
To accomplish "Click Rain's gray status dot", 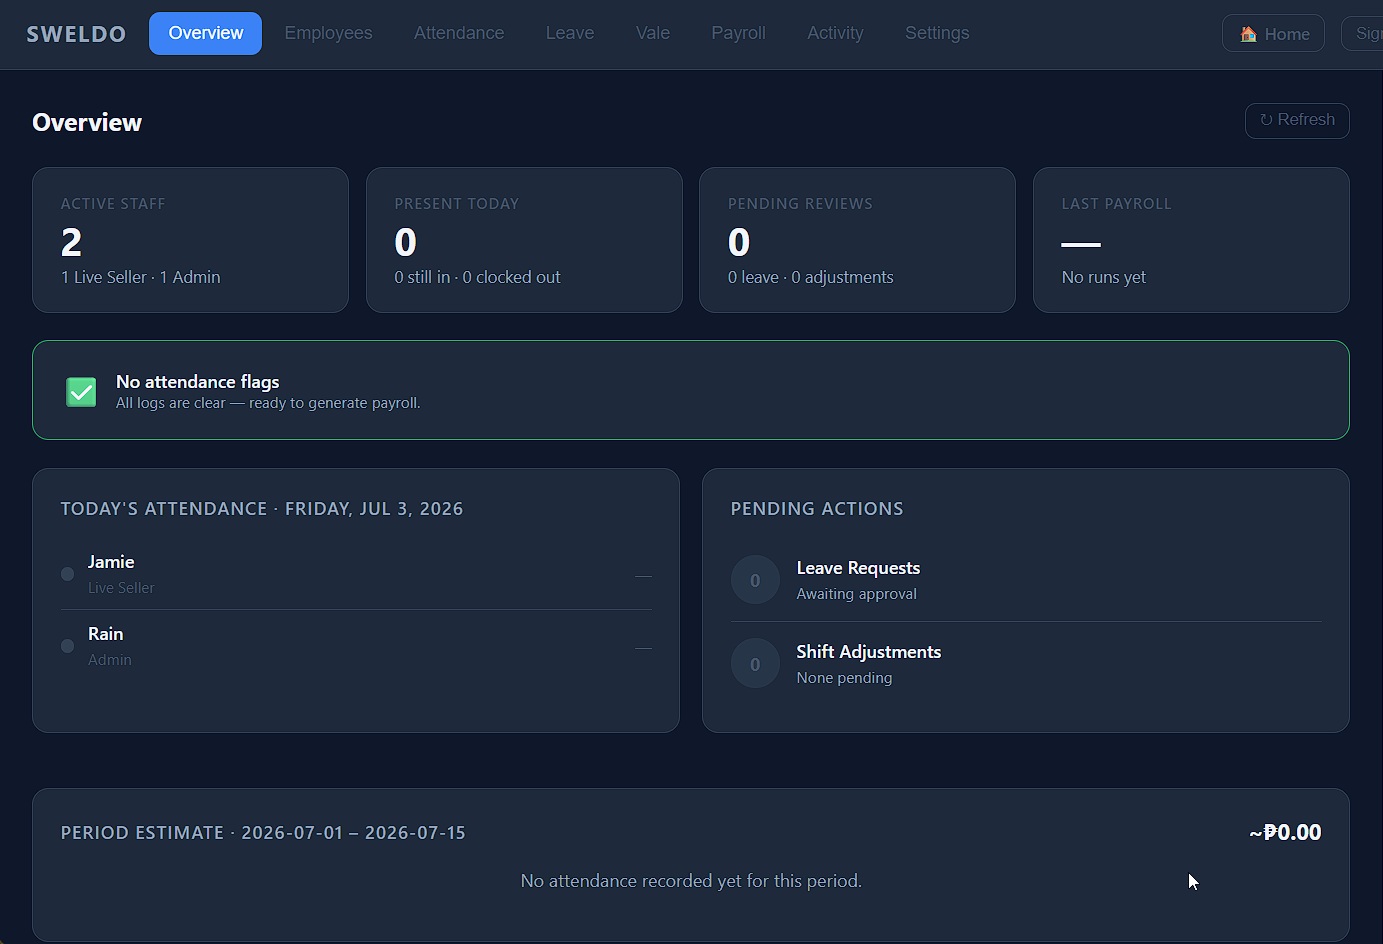I will (67, 646).
